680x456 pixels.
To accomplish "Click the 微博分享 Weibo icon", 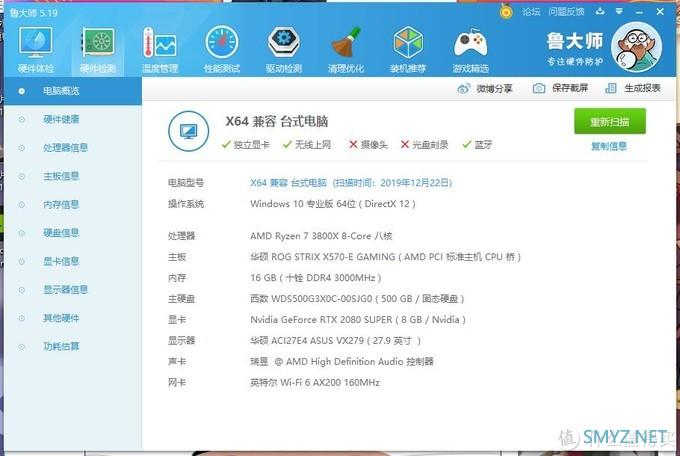I will tap(464, 89).
